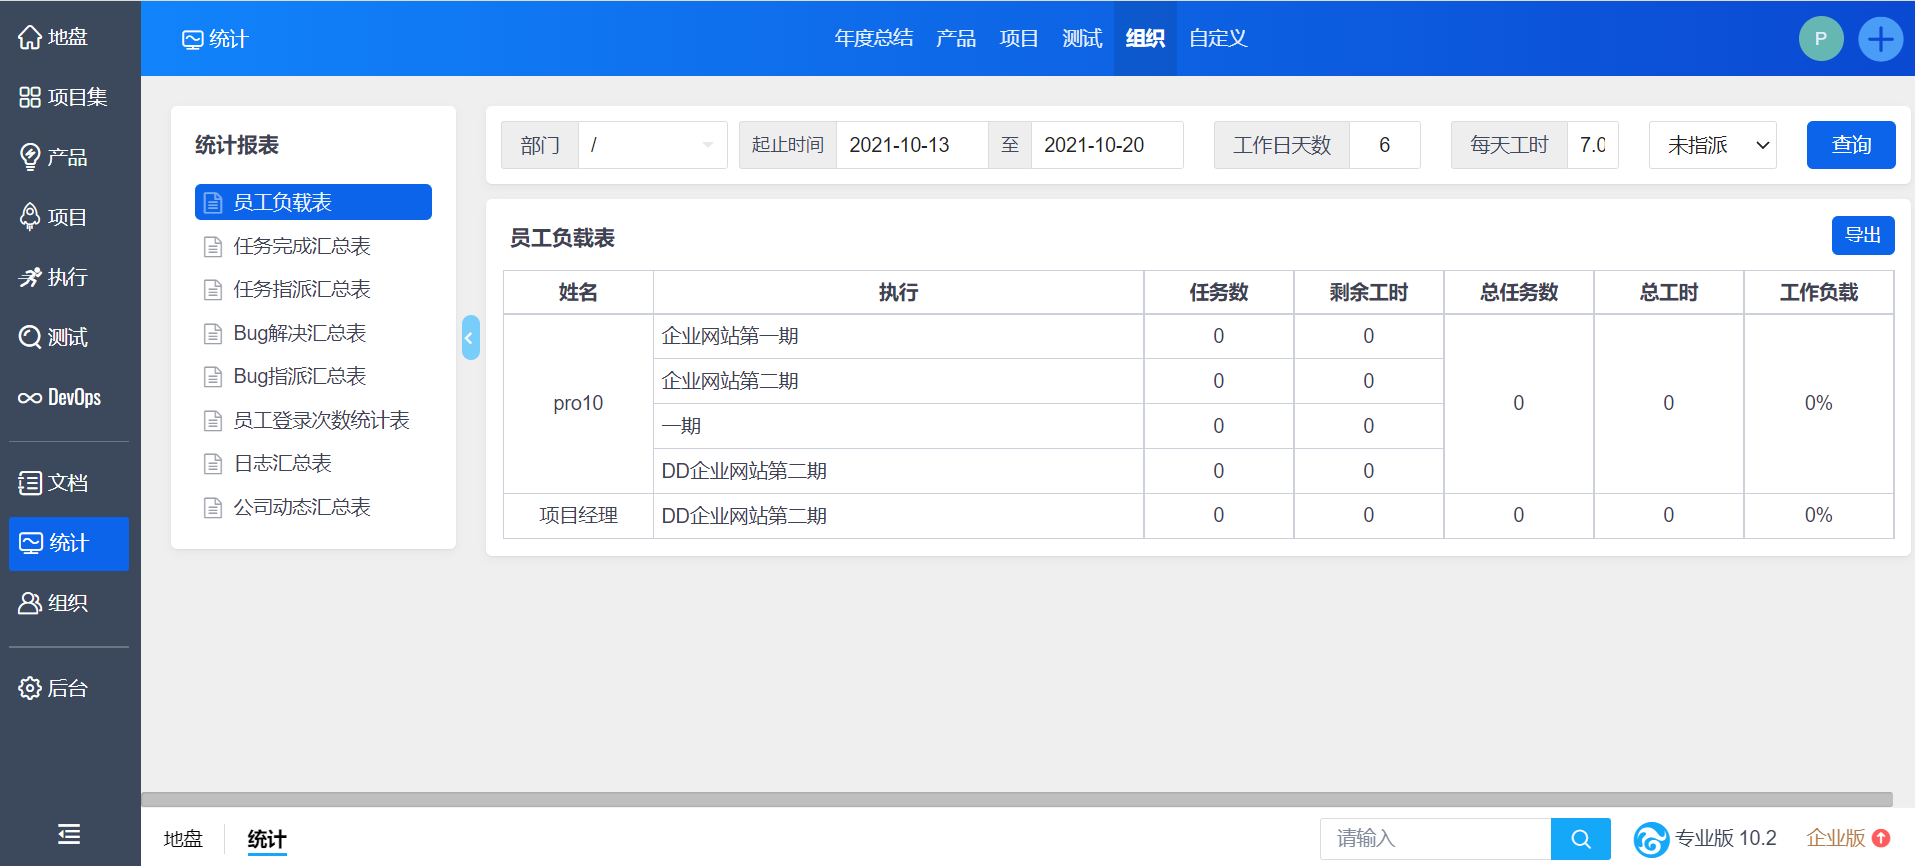
Task: Open DevOps infinity icon in sidebar
Action: pos(30,397)
